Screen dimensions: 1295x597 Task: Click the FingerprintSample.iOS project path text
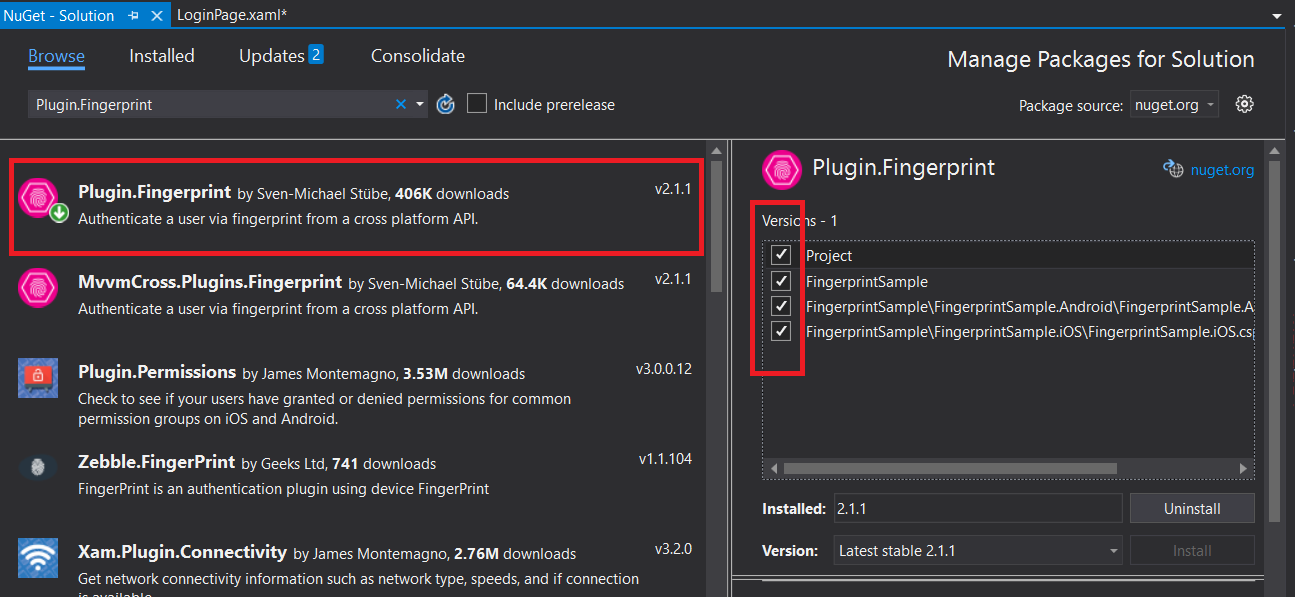[1029, 332]
